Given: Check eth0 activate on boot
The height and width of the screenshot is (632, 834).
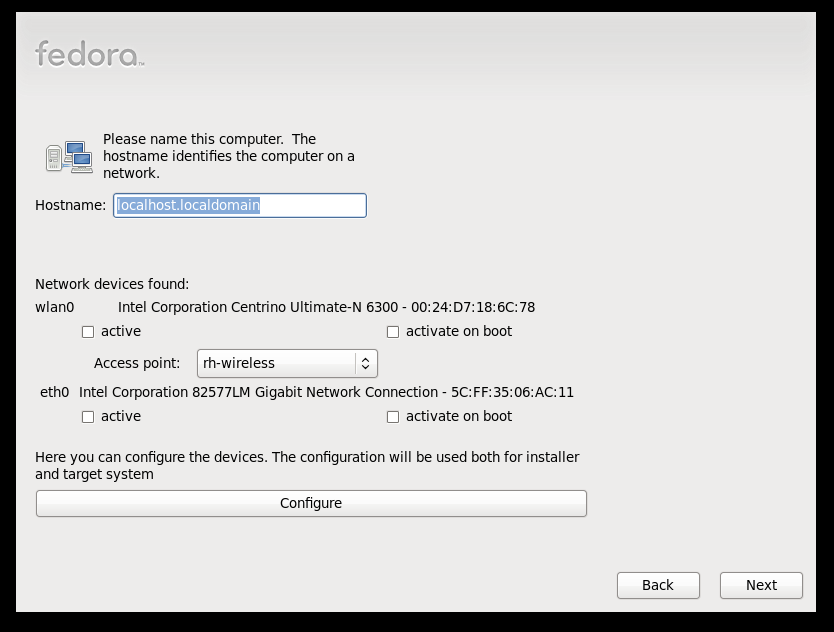Looking at the screenshot, I should click(x=393, y=417).
